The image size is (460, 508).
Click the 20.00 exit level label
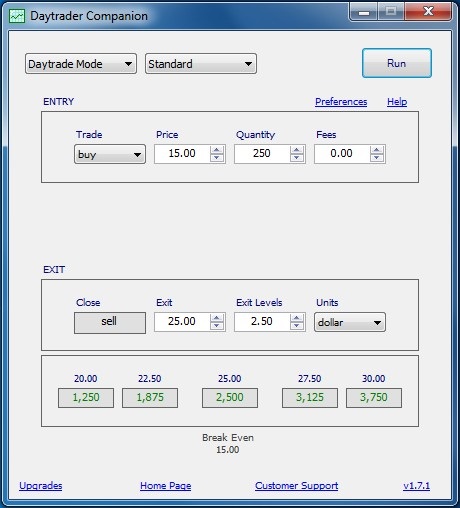(86, 379)
